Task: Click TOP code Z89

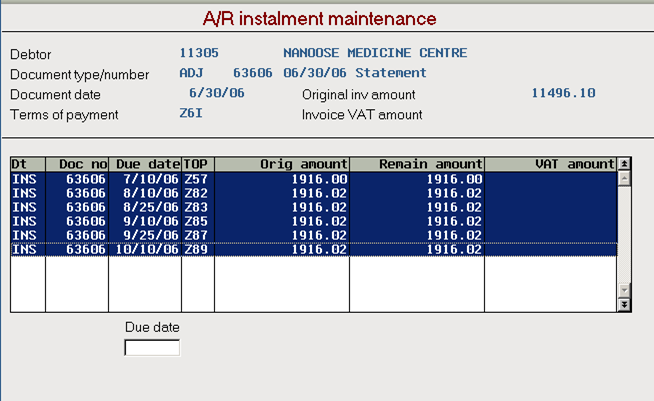Action: tap(196, 250)
